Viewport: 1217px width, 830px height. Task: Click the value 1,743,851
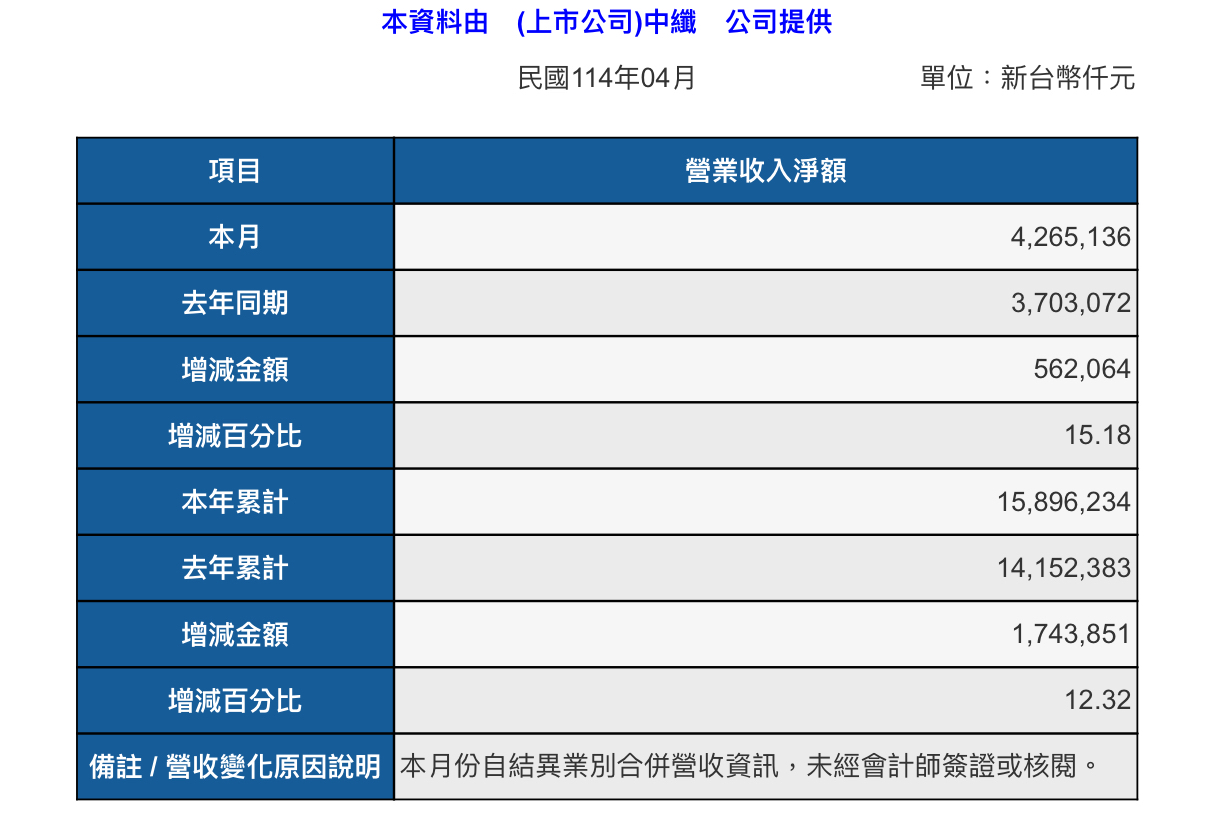1071,634
